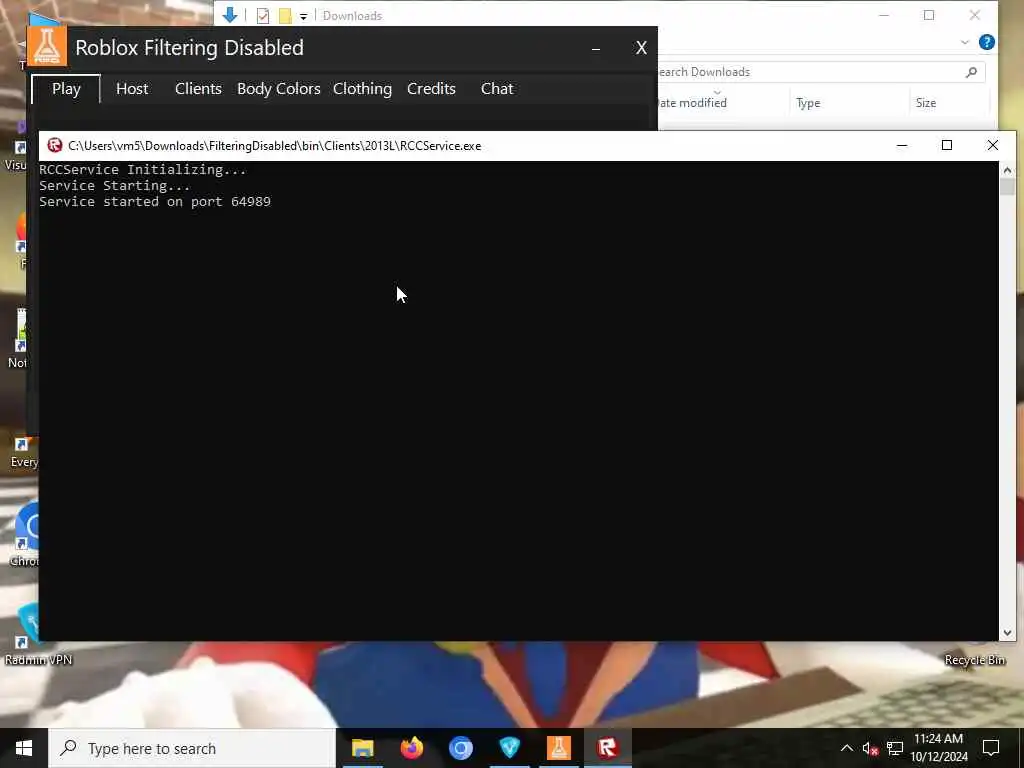1024x768 pixels.
Task: Open the Recycle Bin on the desktop
Action: (974, 660)
